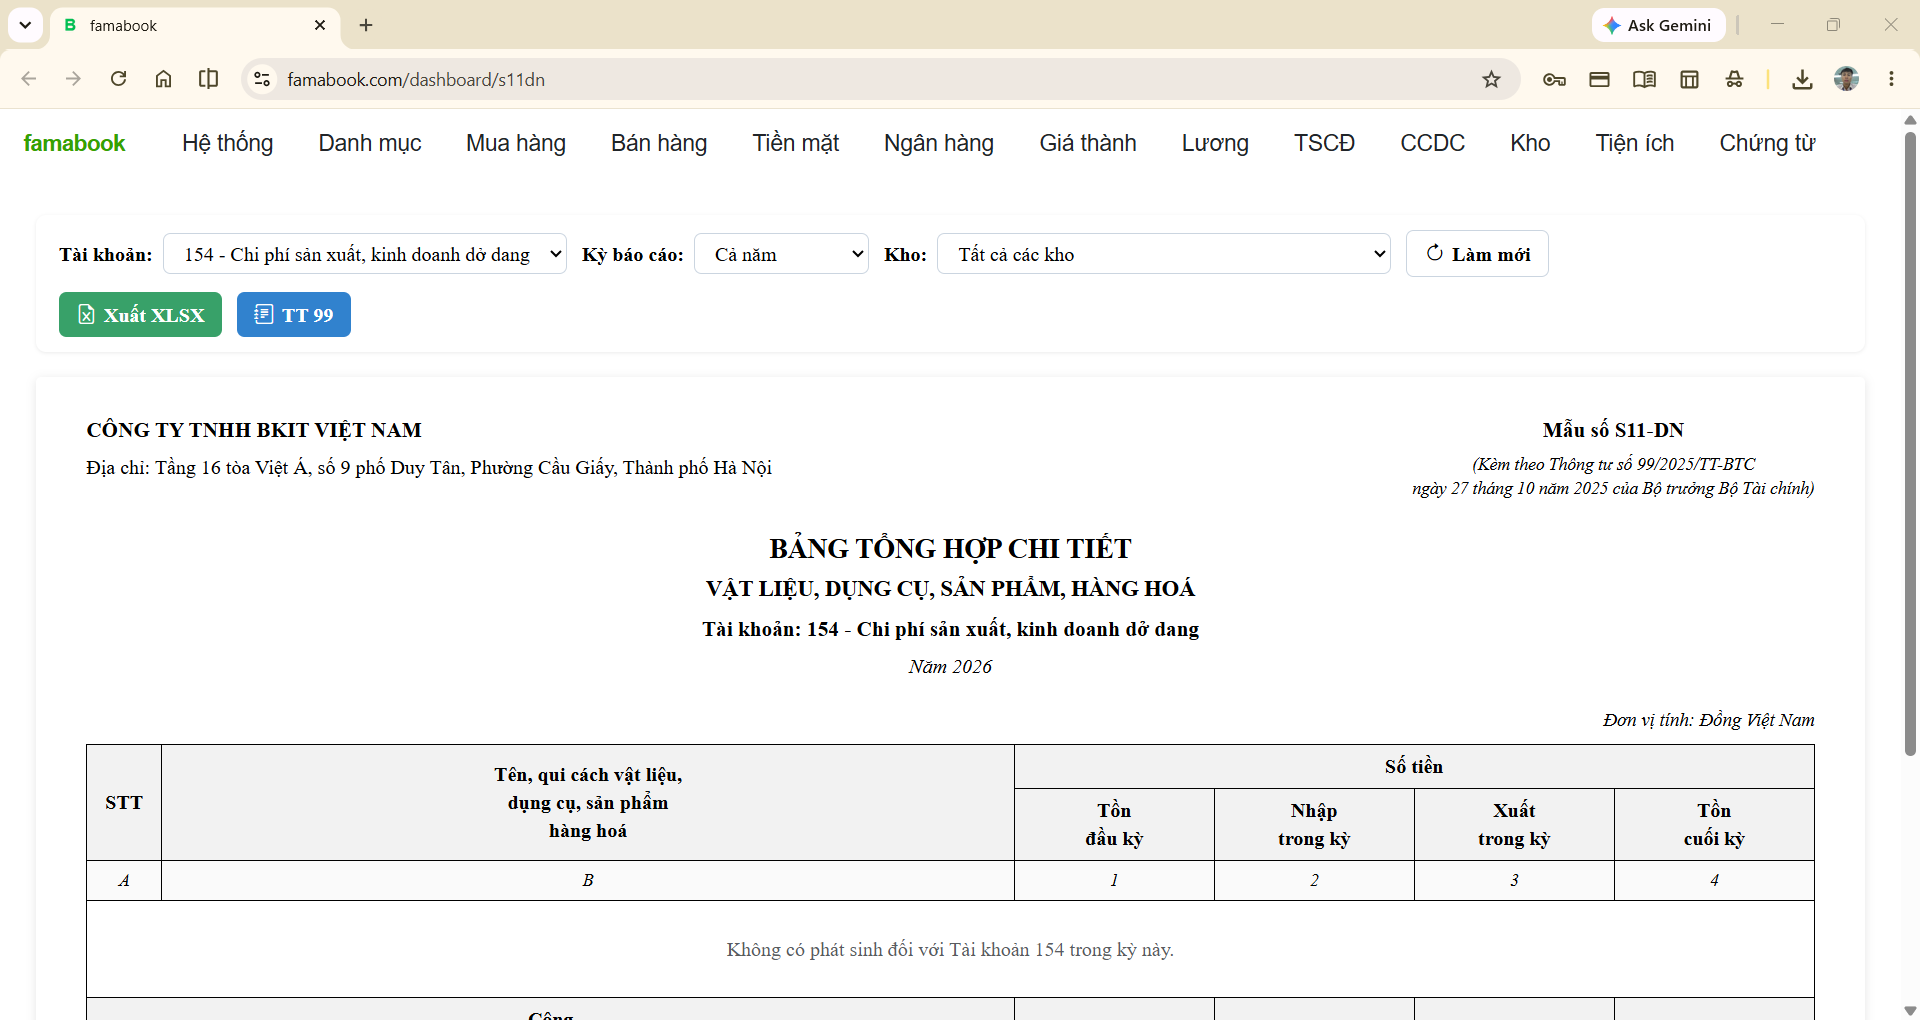Click the browser forward arrow
This screenshot has height=1020, width=1920.
click(x=73, y=79)
